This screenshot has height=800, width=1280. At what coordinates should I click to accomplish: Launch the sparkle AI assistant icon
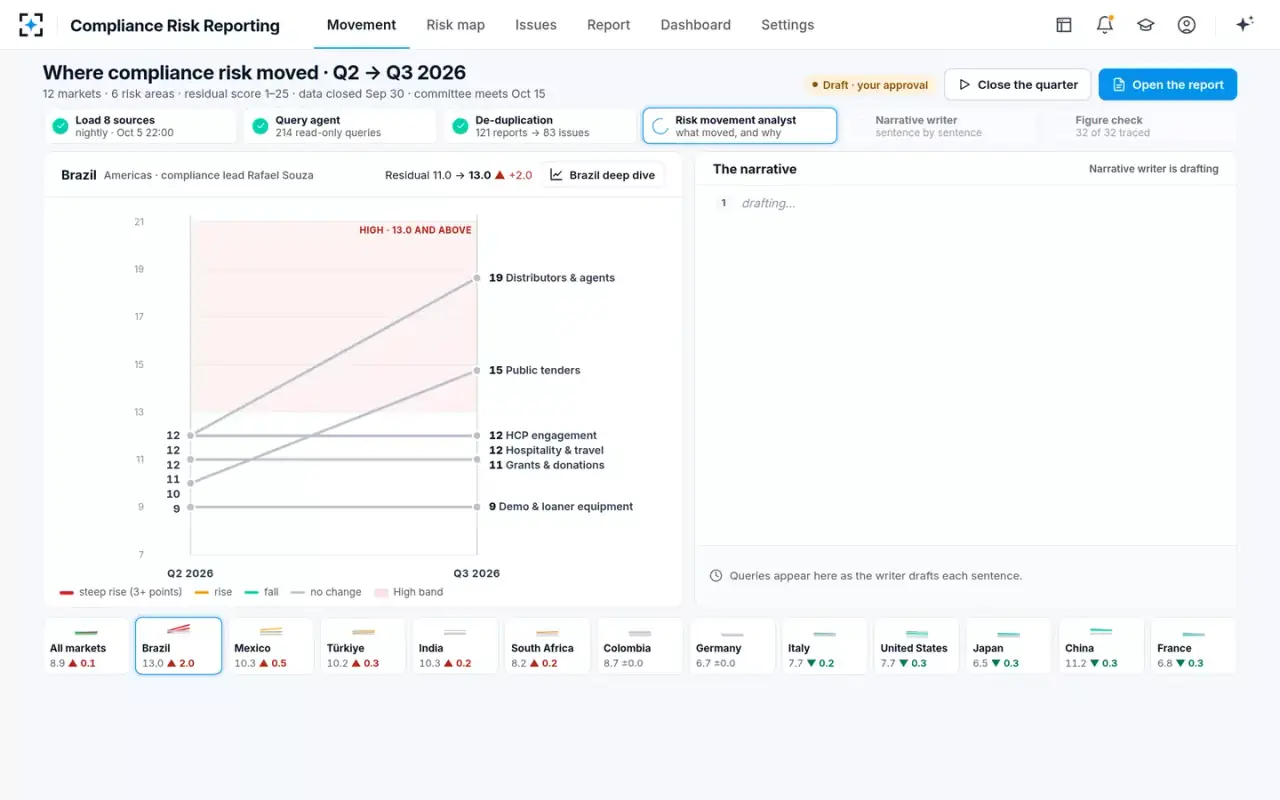pos(1245,25)
